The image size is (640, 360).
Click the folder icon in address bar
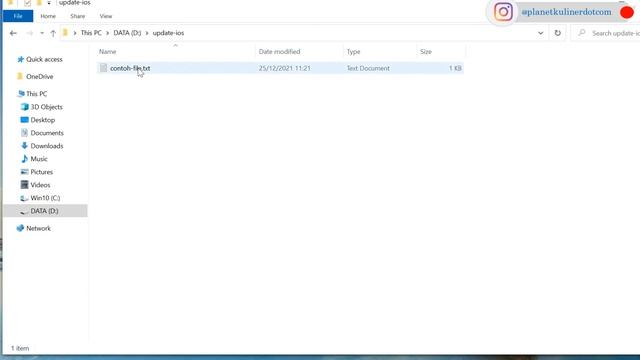coord(65,33)
